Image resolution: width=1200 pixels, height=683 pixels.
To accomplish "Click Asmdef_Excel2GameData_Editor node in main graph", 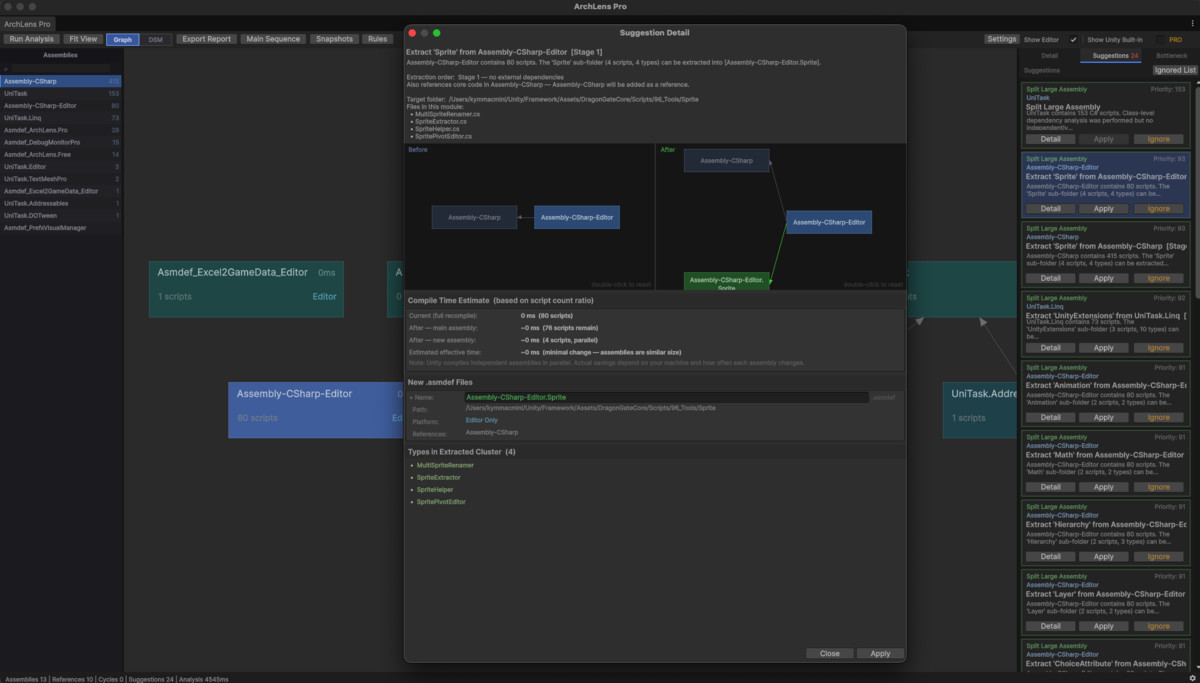I will pos(246,289).
